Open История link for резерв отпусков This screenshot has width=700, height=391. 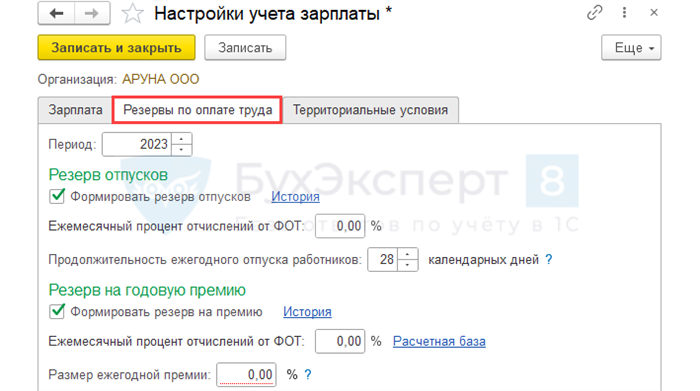point(295,196)
